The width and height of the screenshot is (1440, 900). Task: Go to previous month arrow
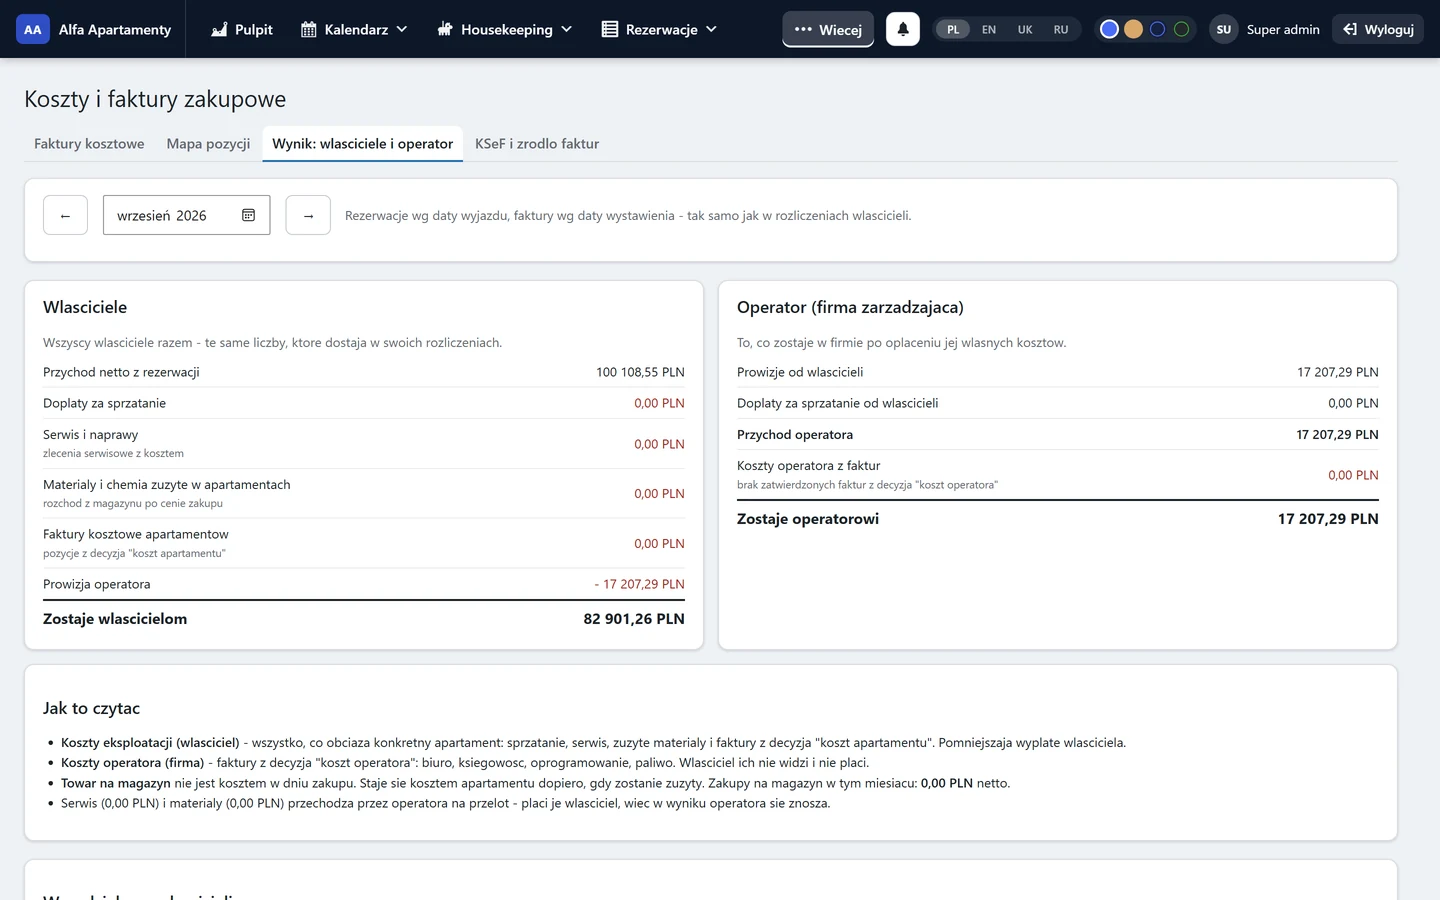(x=66, y=215)
